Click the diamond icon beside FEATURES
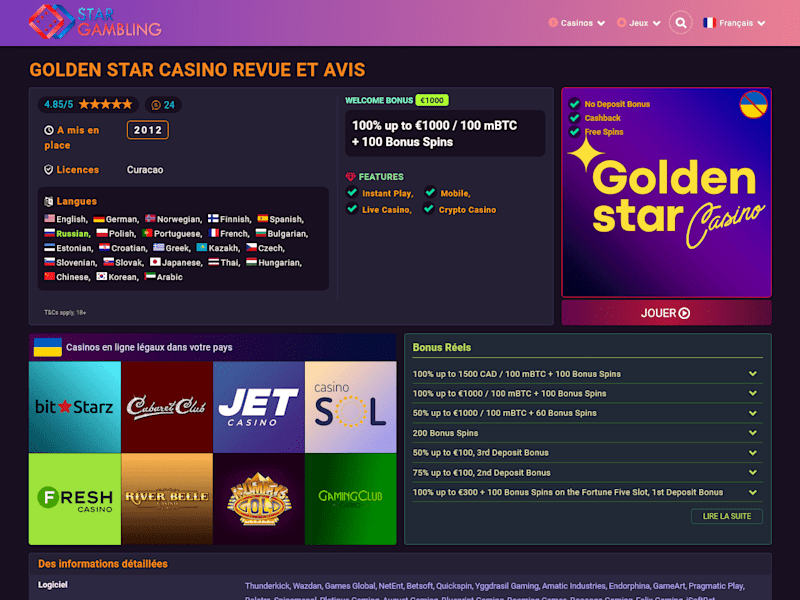Screen dimensions: 800x600 351,177
